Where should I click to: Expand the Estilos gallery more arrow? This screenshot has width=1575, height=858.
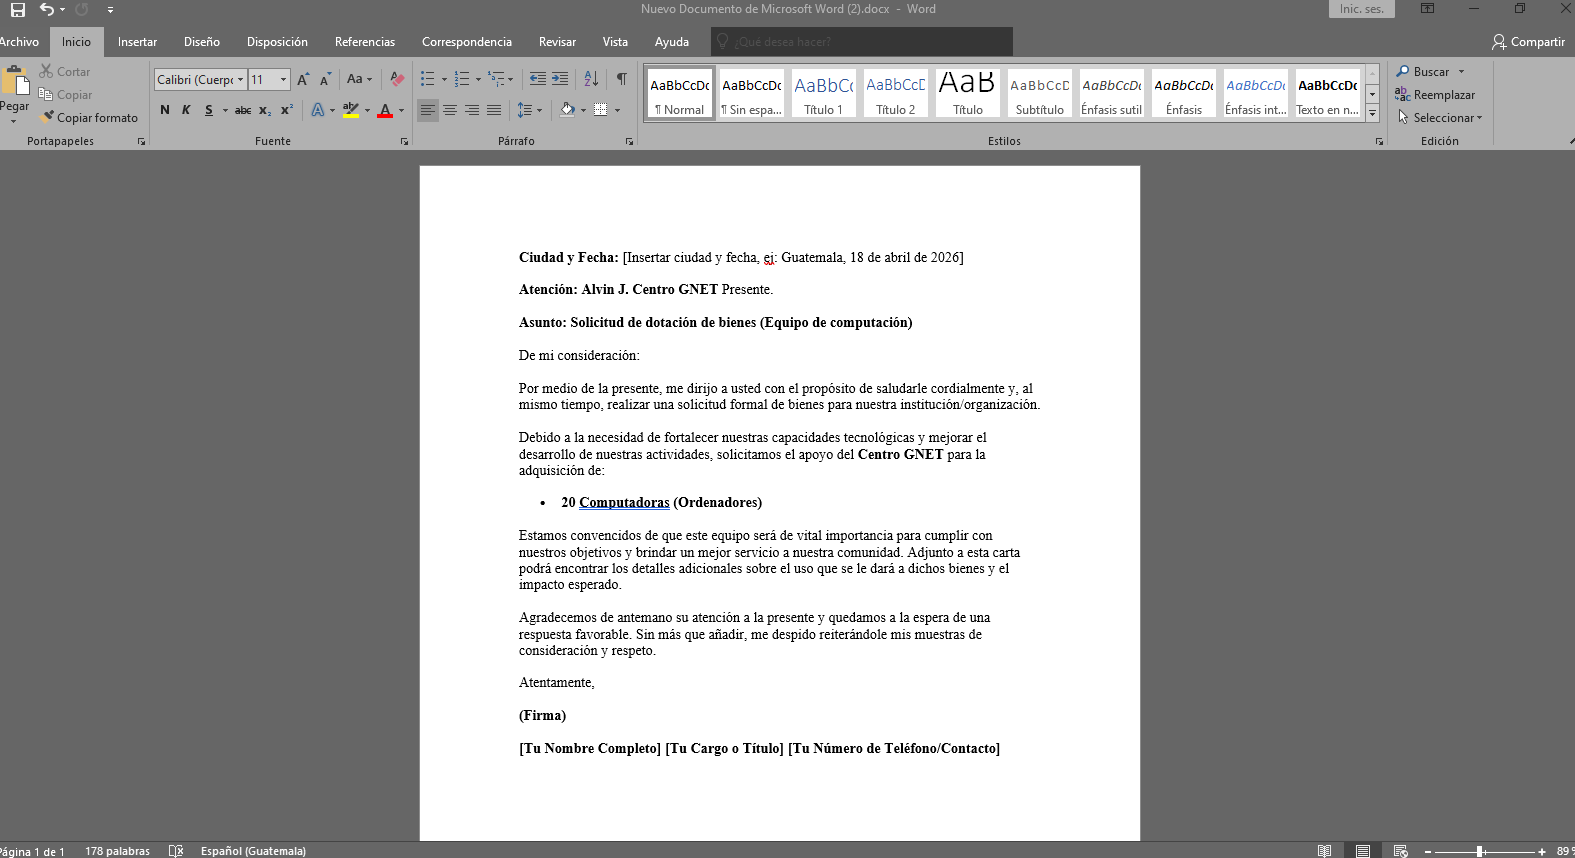pyautogui.click(x=1372, y=114)
